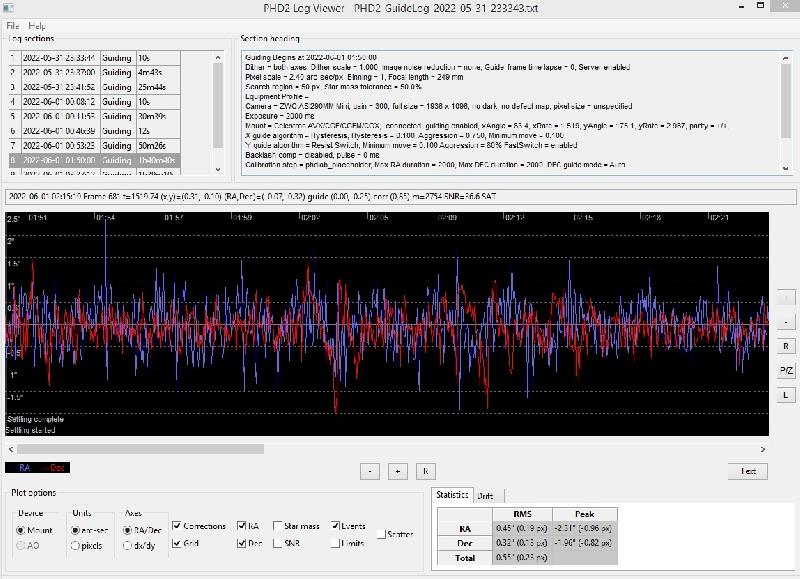Click the RA/Dec color legend
The width and height of the screenshot is (800, 579).
[x=37, y=467]
